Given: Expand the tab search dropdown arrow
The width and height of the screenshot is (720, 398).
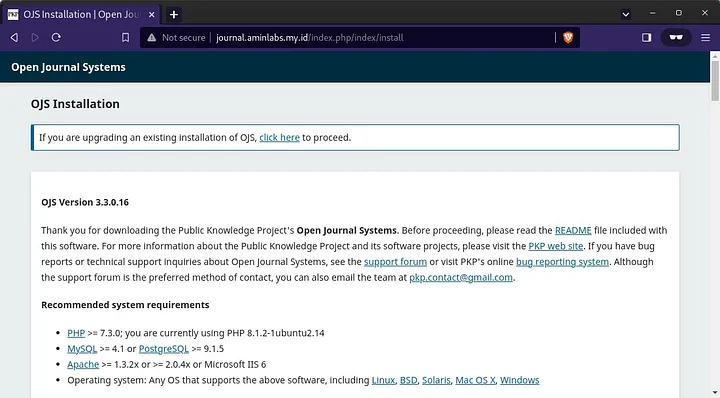Looking at the screenshot, I should (625, 14).
